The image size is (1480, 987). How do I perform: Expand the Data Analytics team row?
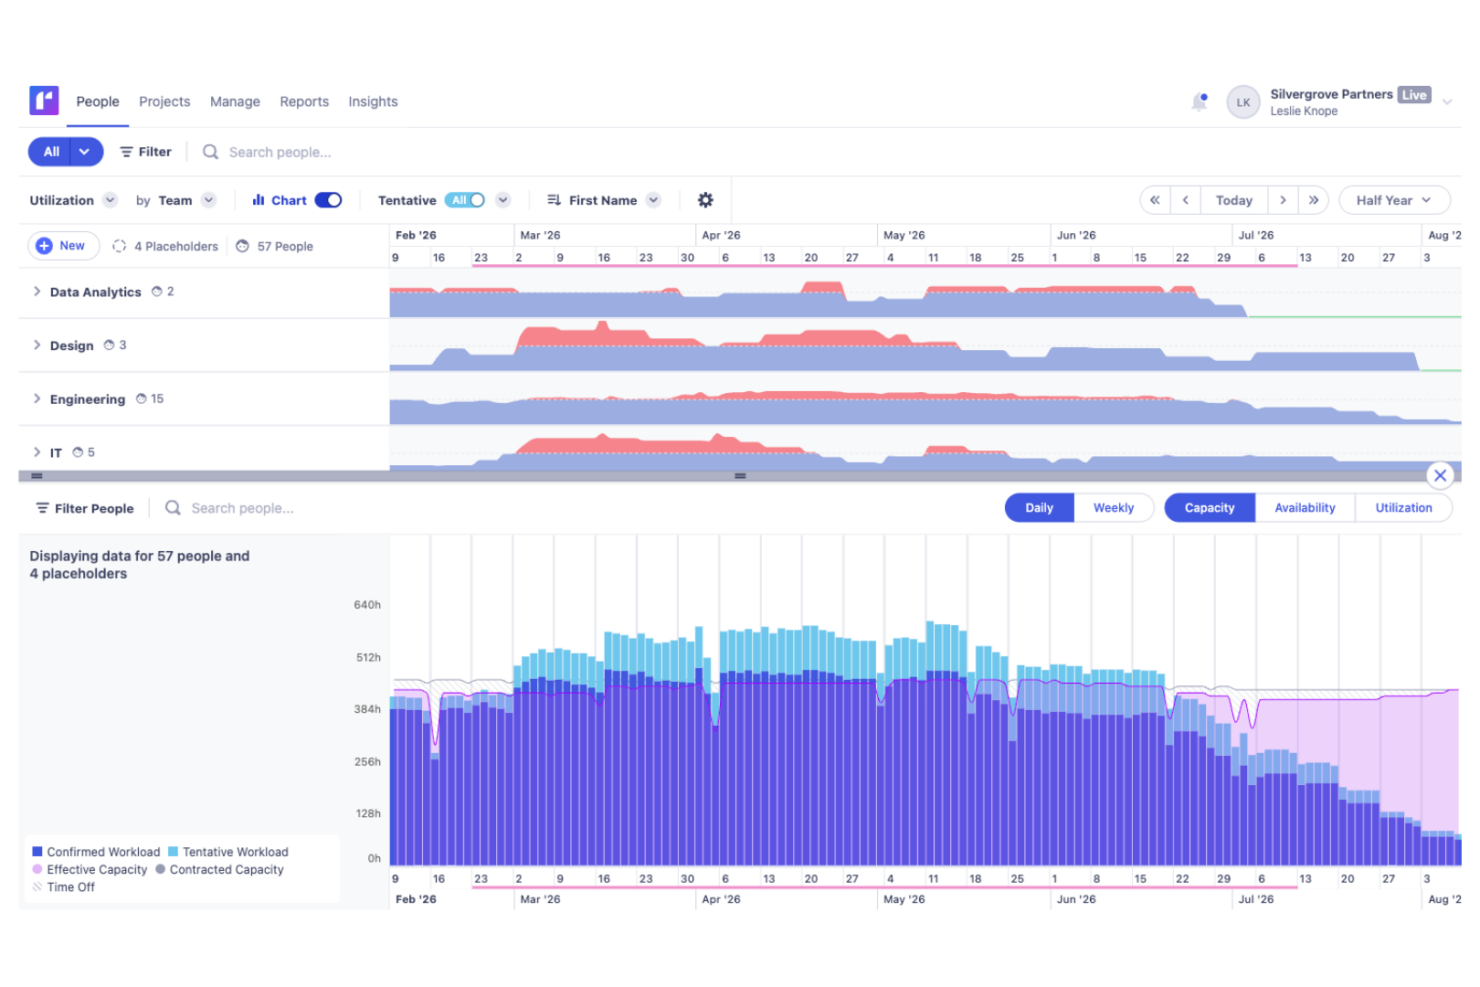point(37,292)
